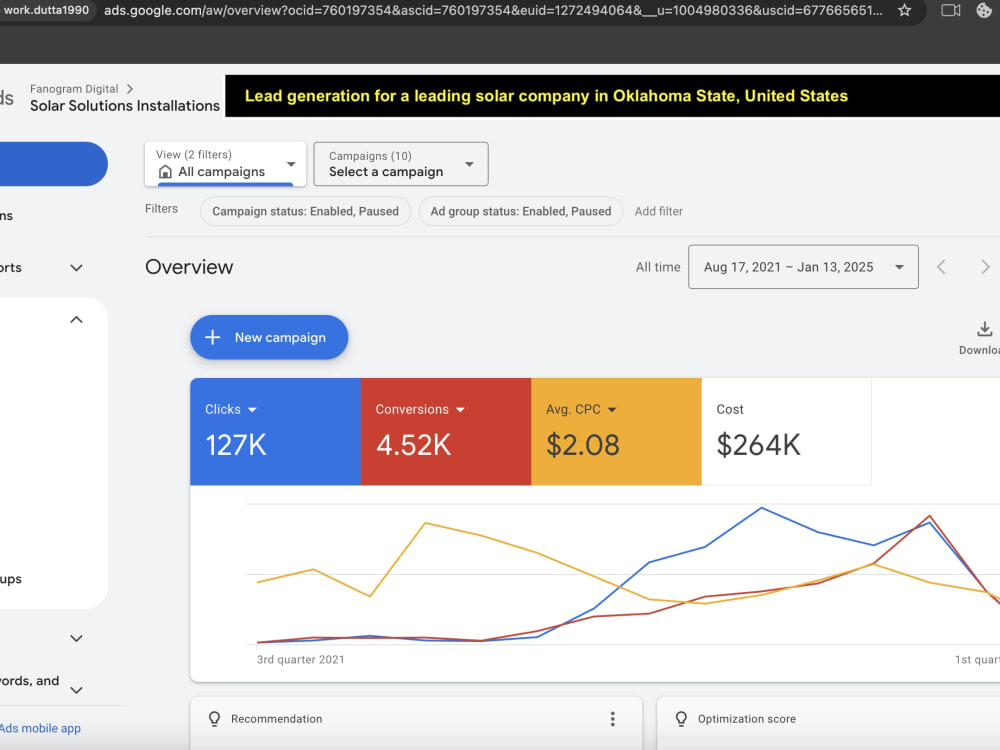Click the browser address bar URL
Viewport: 1000px width, 750px height.
(x=493, y=10)
